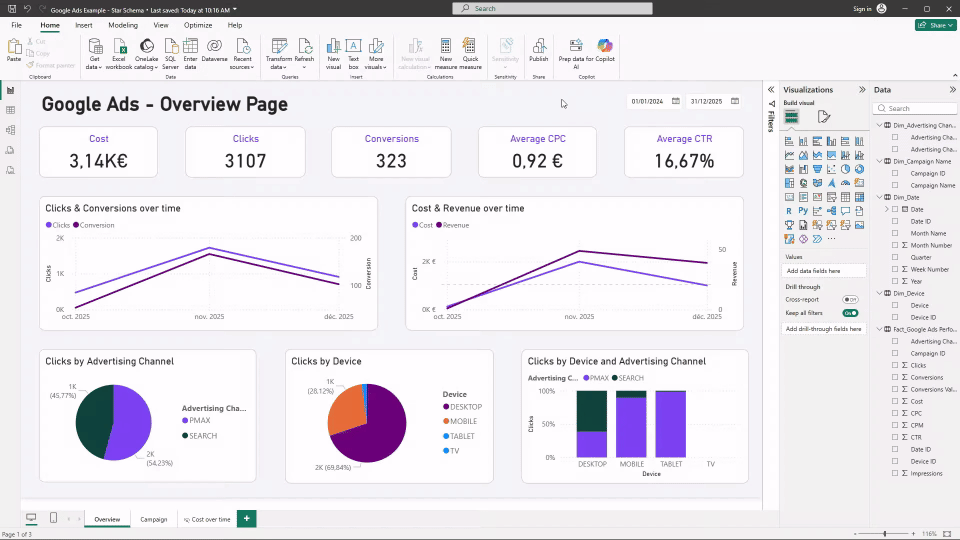Check the Device field under Dim_Device
The height and width of the screenshot is (540, 960).
click(x=895, y=305)
